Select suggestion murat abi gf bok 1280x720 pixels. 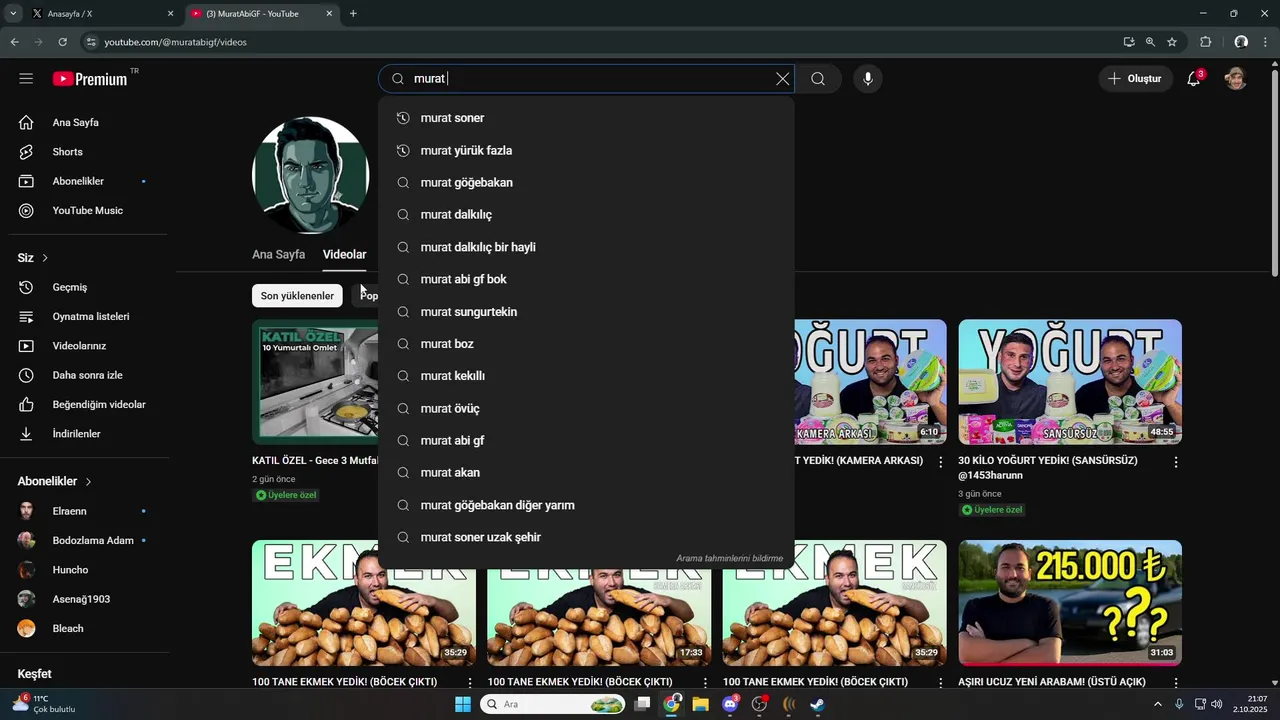click(x=586, y=280)
